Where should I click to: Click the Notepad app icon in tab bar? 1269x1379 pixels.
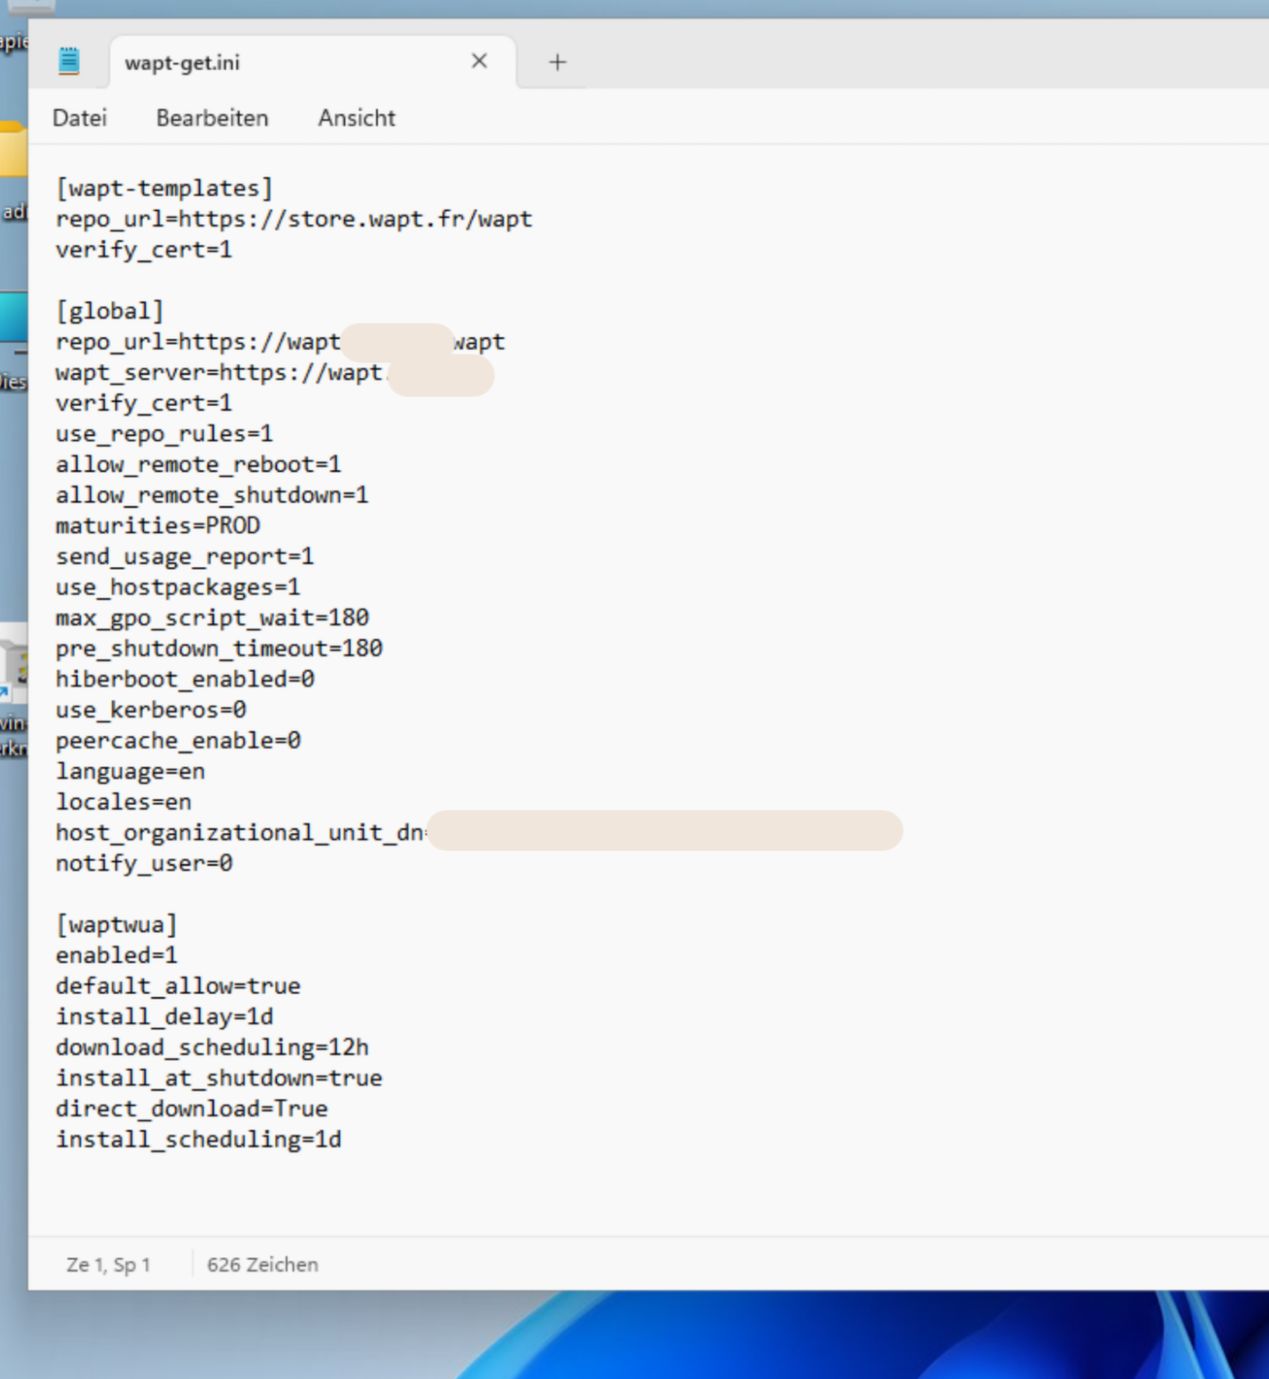pos(69,61)
